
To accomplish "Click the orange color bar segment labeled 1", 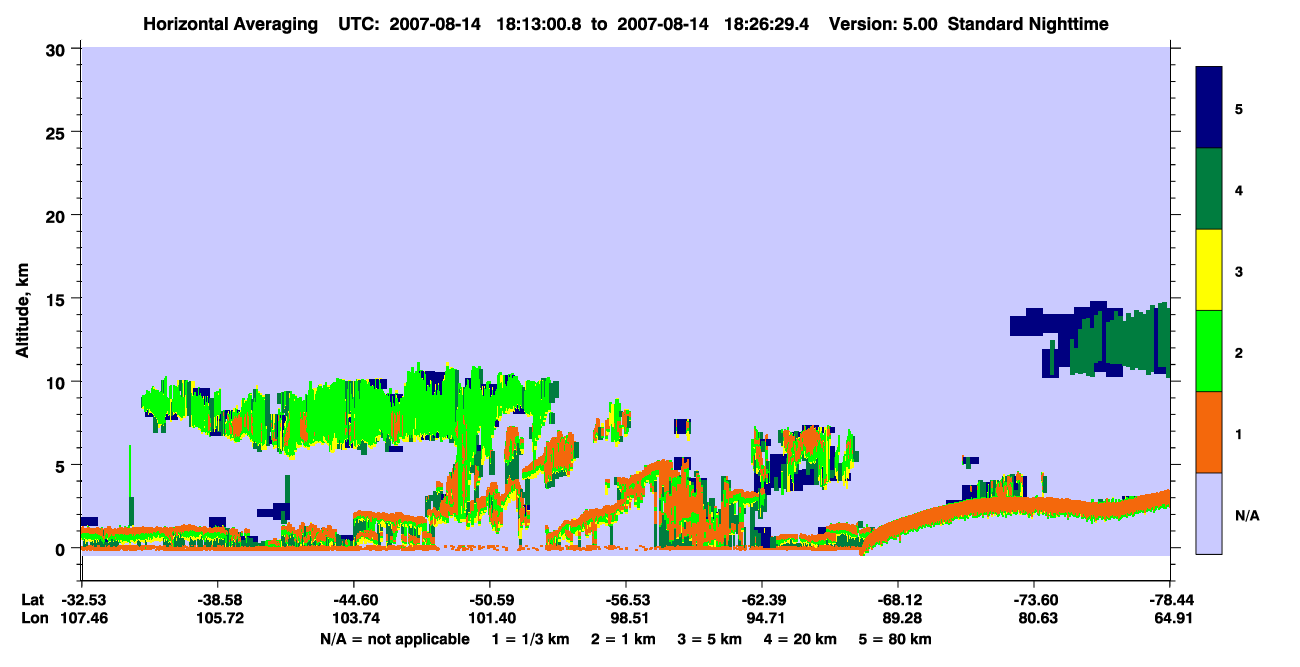I will tap(1209, 432).
